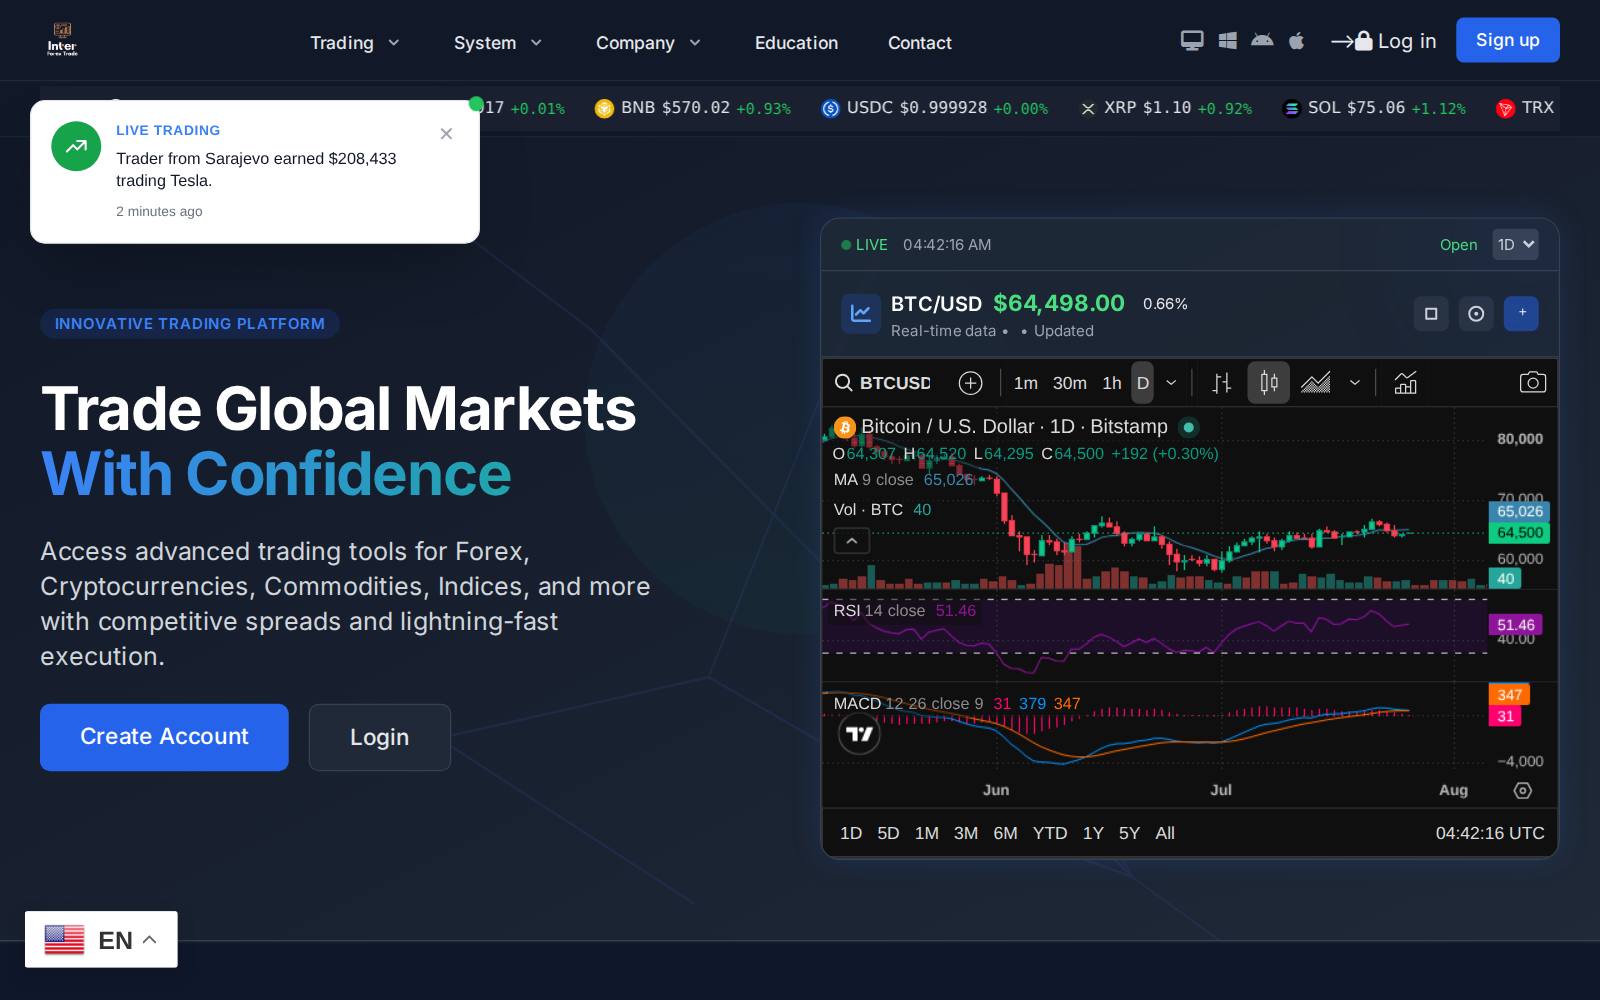Select the 1M date range
1600x1000 pixels.
coord(927,833)
